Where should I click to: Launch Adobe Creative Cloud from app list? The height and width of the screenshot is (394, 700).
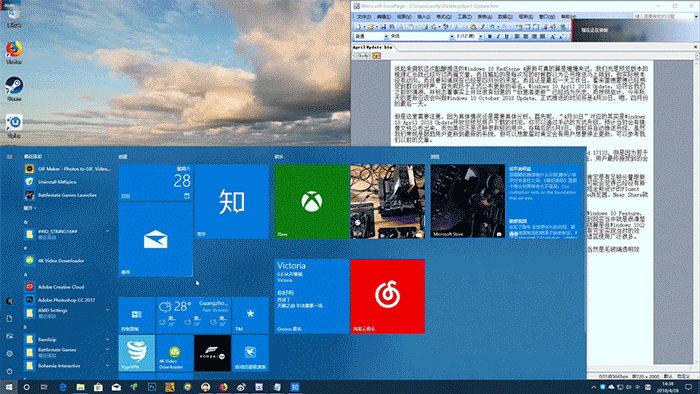(68, 286)
